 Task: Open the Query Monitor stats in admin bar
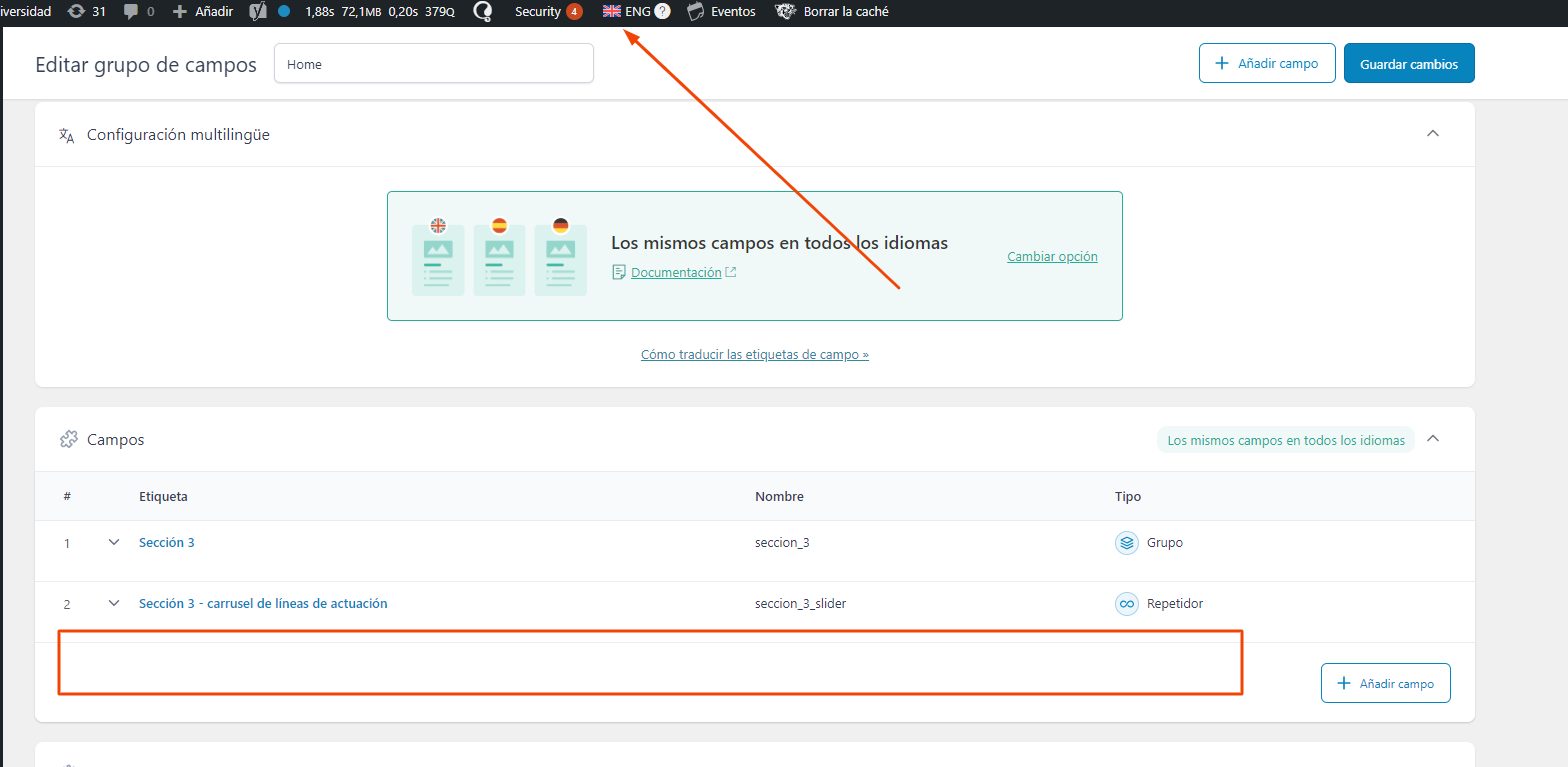(x=379, y=12)
